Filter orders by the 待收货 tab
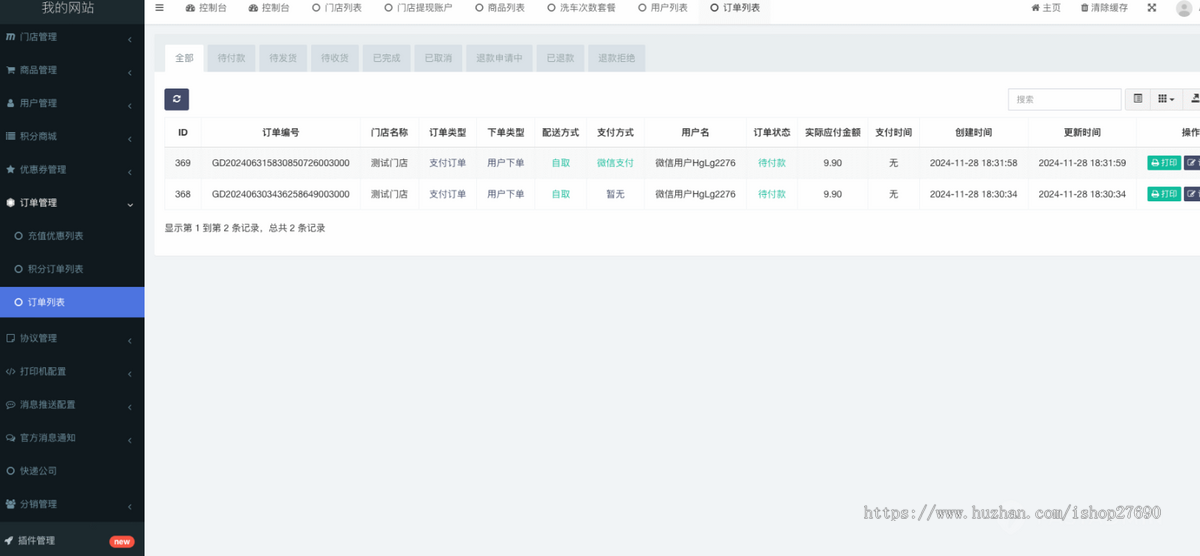 click(335, 58)
